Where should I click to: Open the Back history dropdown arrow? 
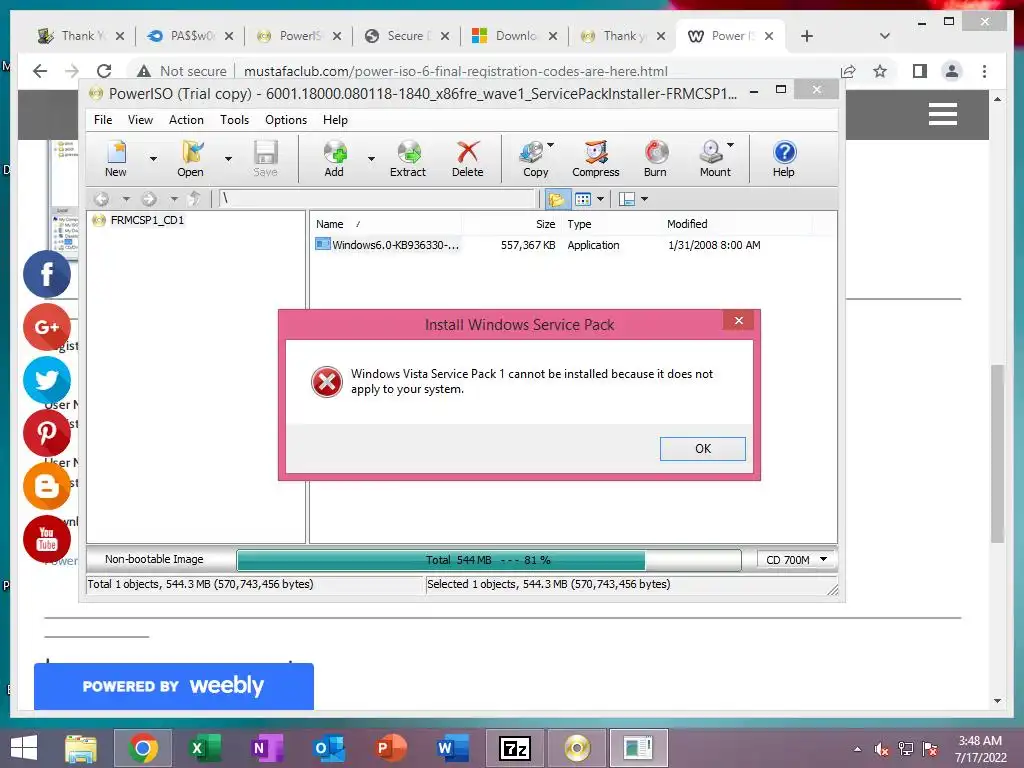click(x=126, y=199)
